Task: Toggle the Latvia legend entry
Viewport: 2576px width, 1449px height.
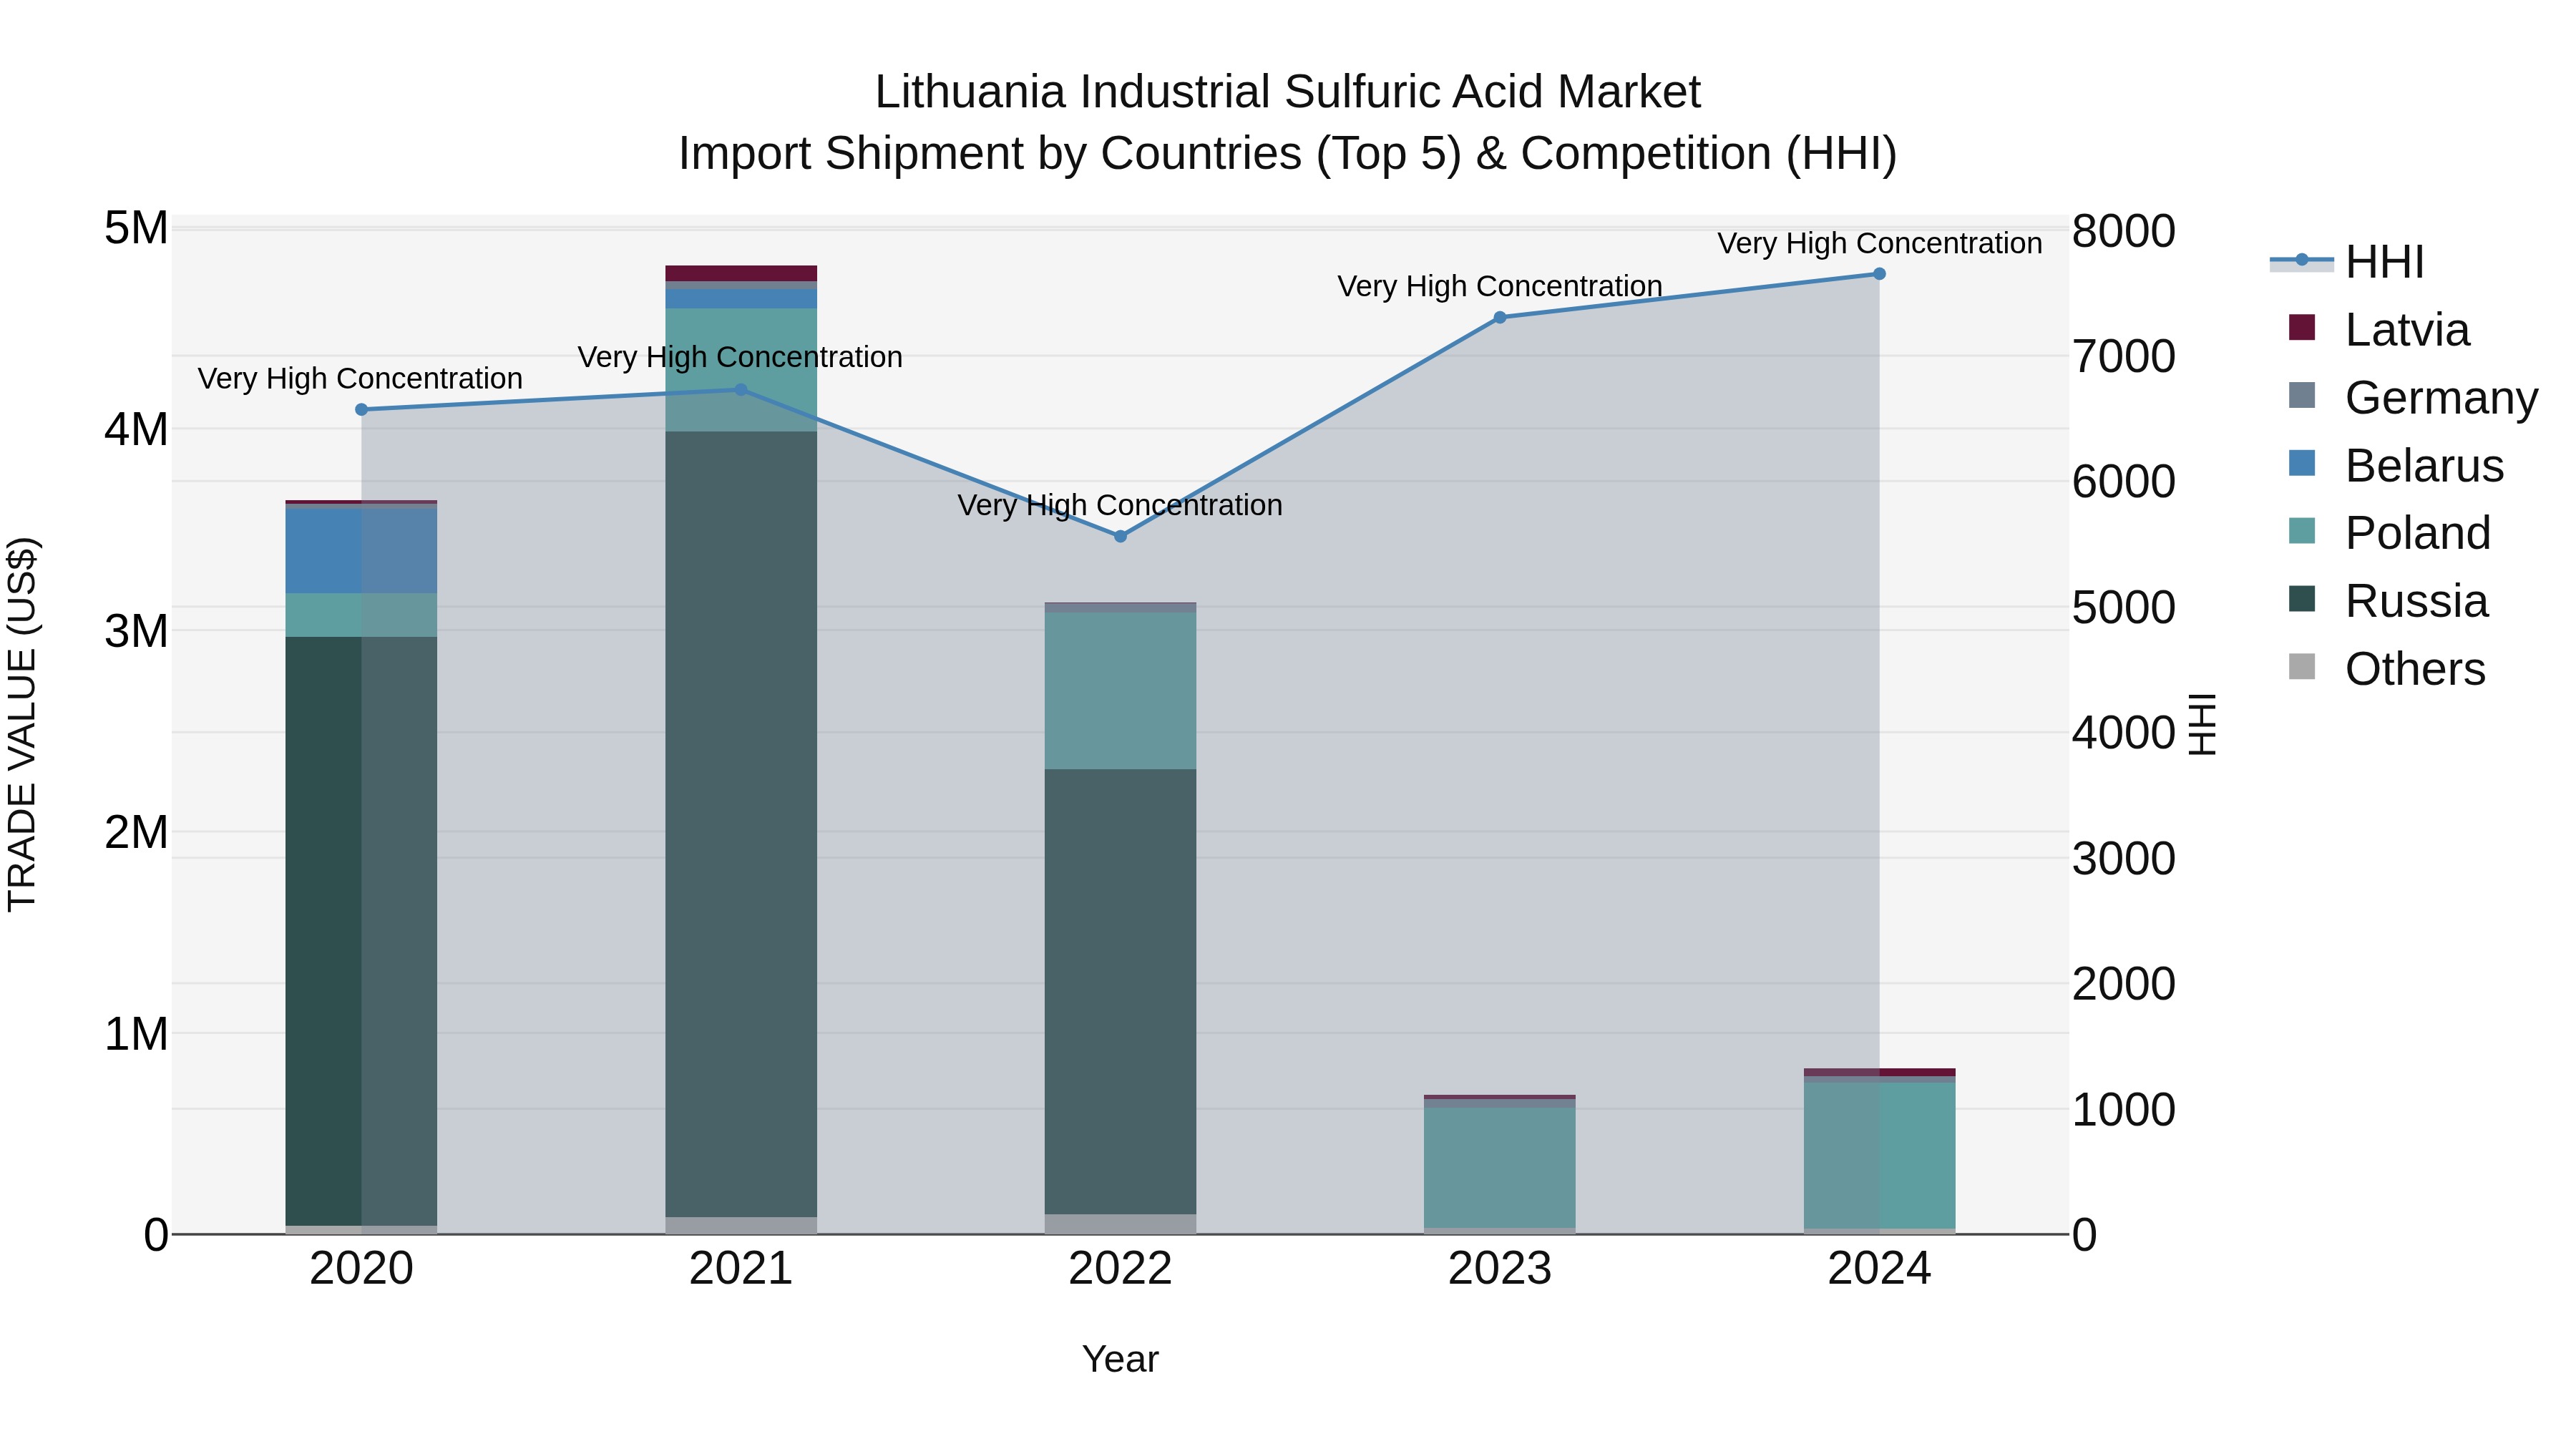Action: click(2379, 330)
